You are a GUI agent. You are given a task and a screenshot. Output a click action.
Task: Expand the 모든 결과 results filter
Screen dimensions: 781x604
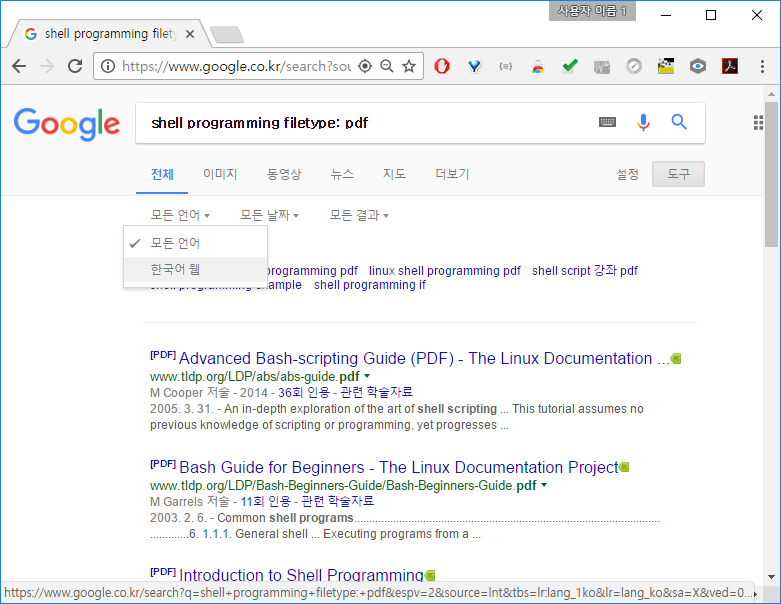[x=359, y=215]
